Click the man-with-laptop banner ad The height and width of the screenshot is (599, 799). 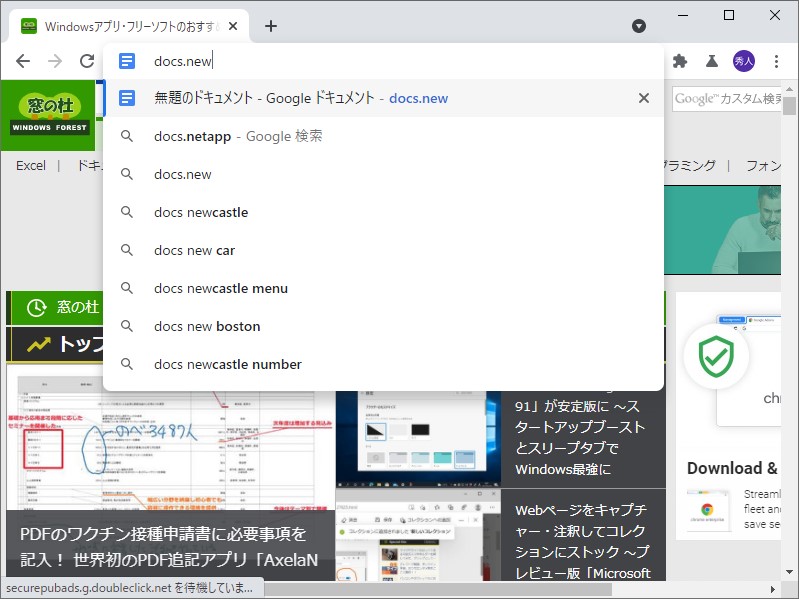(x=723, y=230)
